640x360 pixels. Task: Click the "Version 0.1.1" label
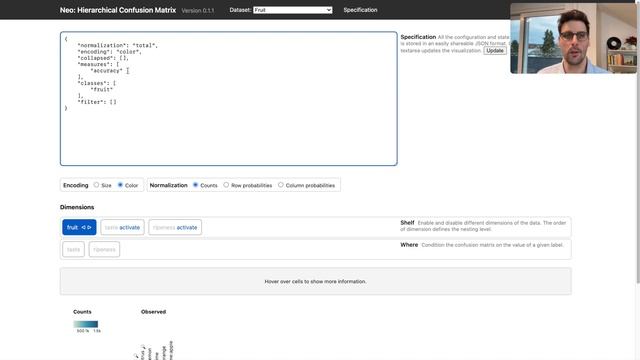(x=198, y=11)
